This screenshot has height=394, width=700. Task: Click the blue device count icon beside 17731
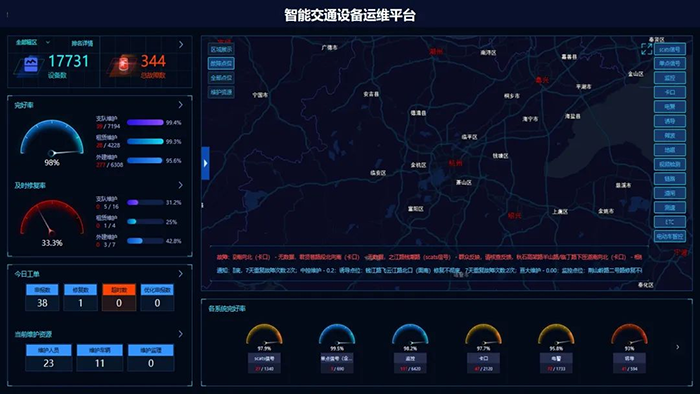30,65
